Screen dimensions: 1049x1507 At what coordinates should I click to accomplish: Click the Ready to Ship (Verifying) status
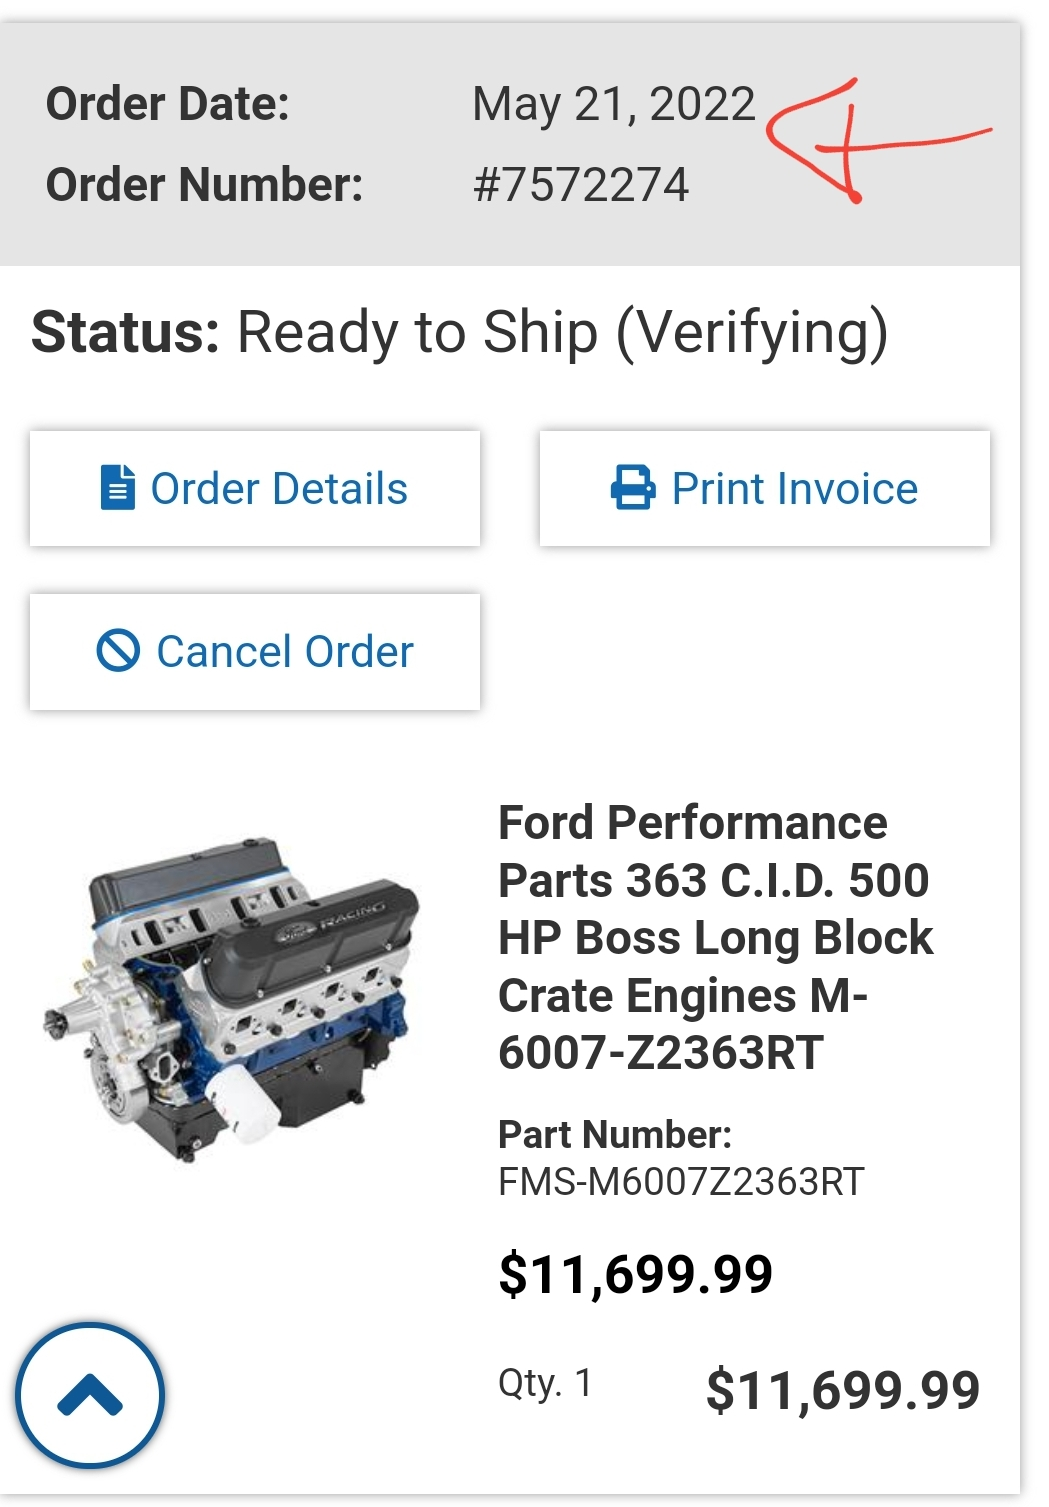coord(562,334)
